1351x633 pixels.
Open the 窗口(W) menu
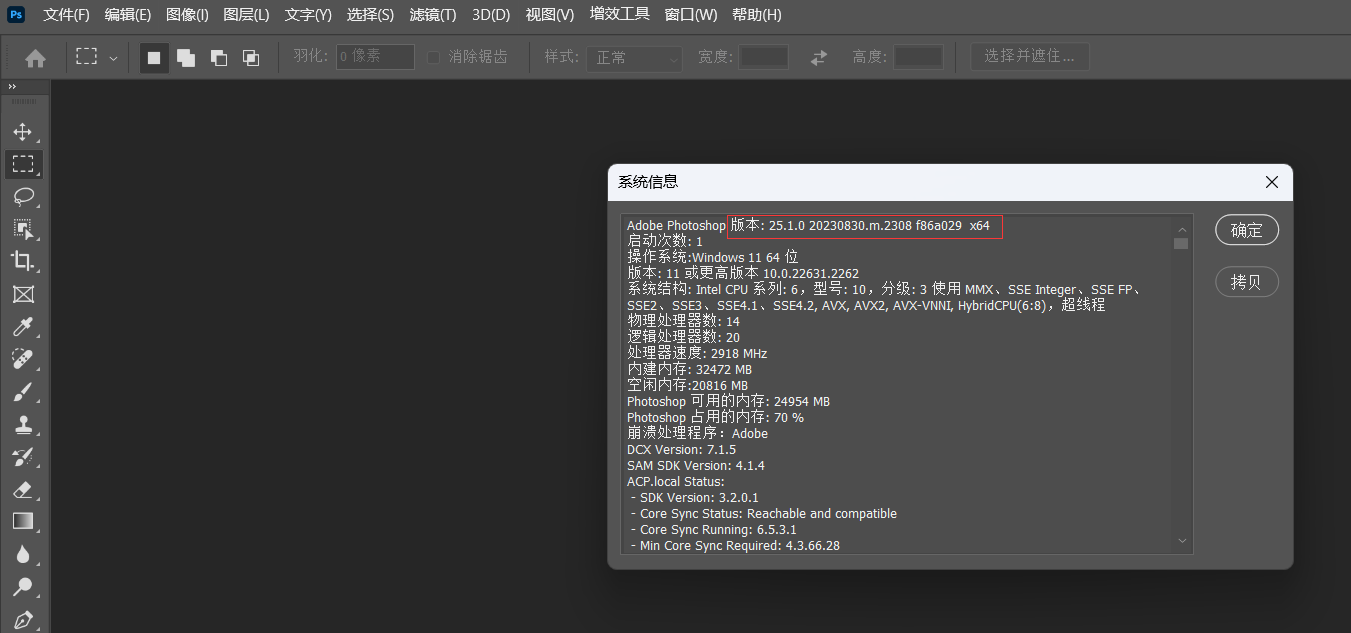coord(691,15)
